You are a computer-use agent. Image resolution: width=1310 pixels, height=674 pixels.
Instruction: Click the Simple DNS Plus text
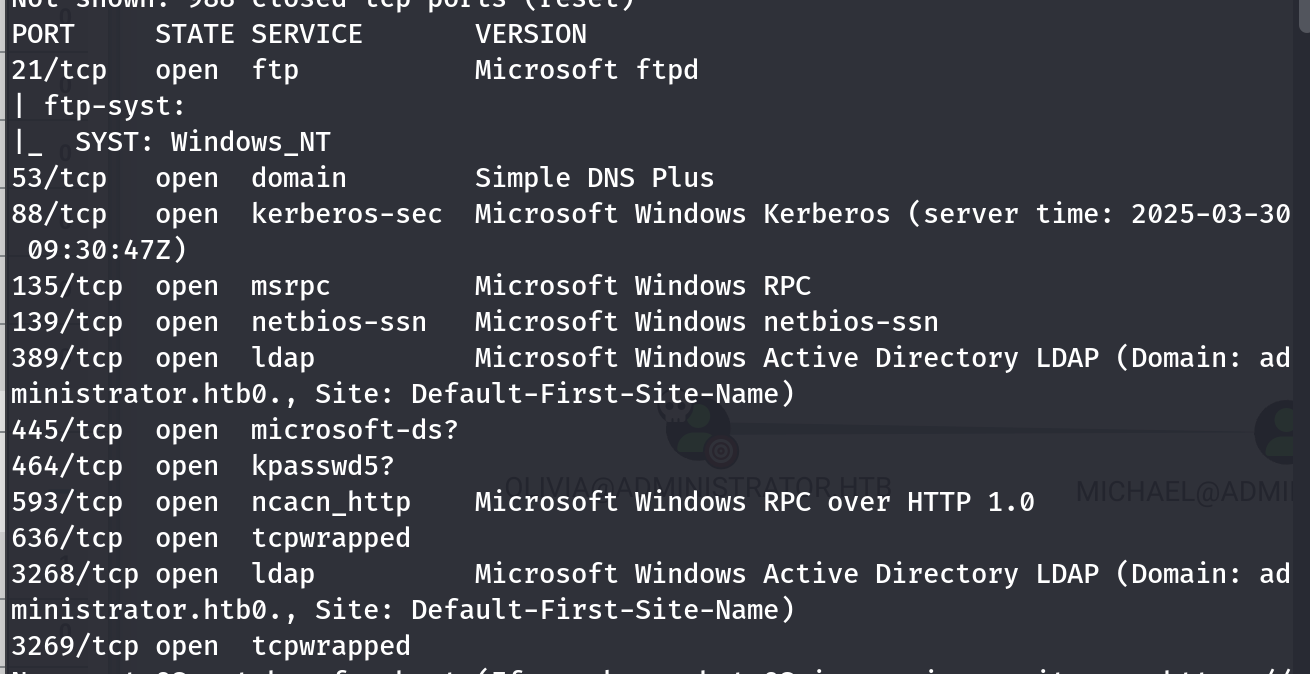tap(594, 178)
